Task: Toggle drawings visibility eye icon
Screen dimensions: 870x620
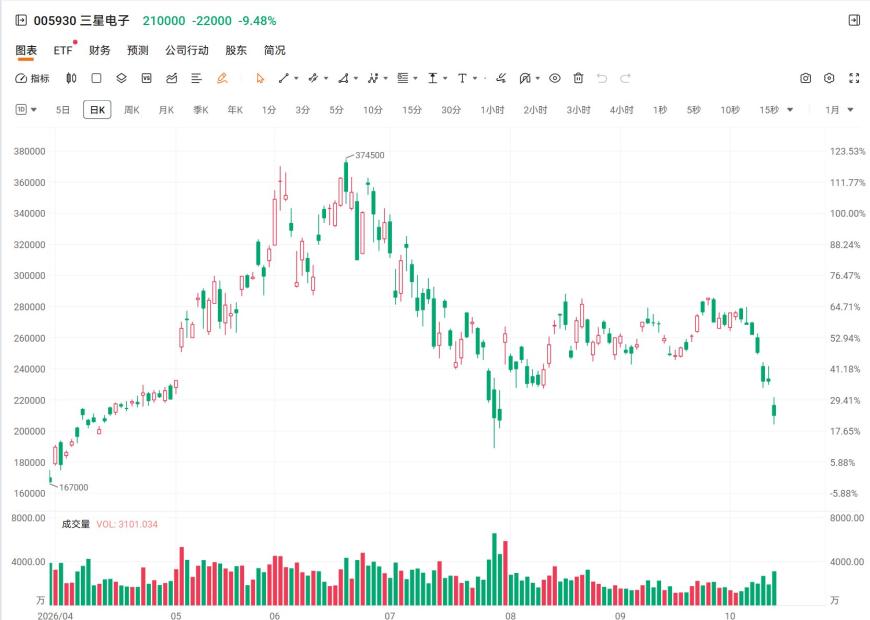Action: (555, 78)
